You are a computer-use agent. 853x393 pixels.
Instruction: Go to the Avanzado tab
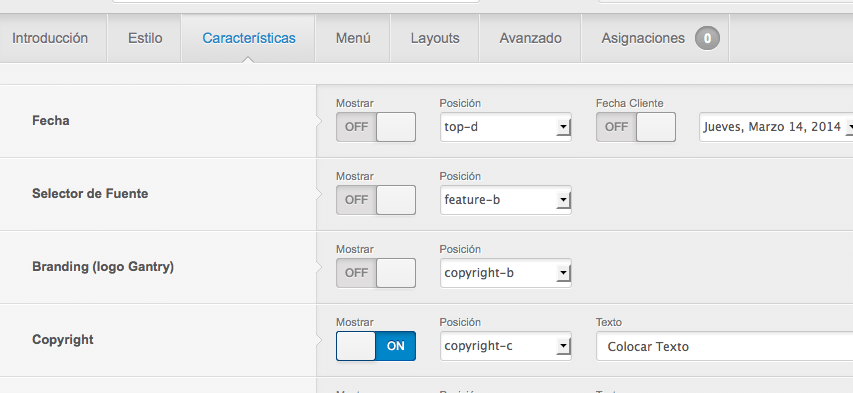click(530, 38)
